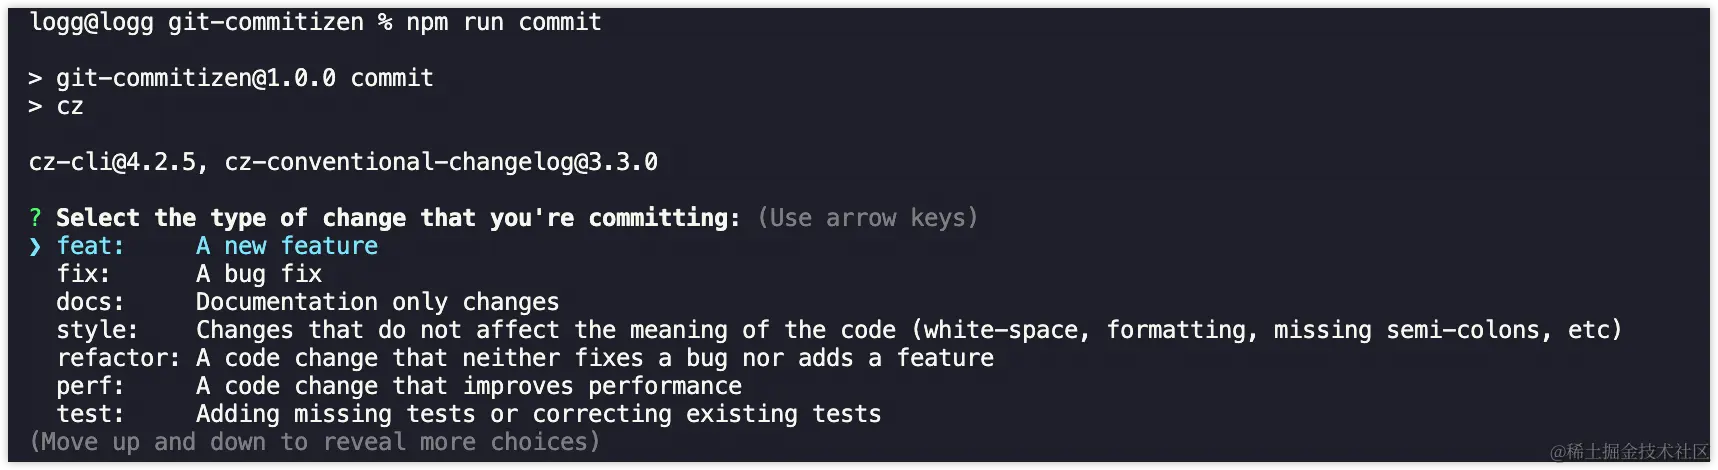Screen dimensions: 1718x470
Task: Click the "> cz" output line
Action: click(x=56, y=106)
